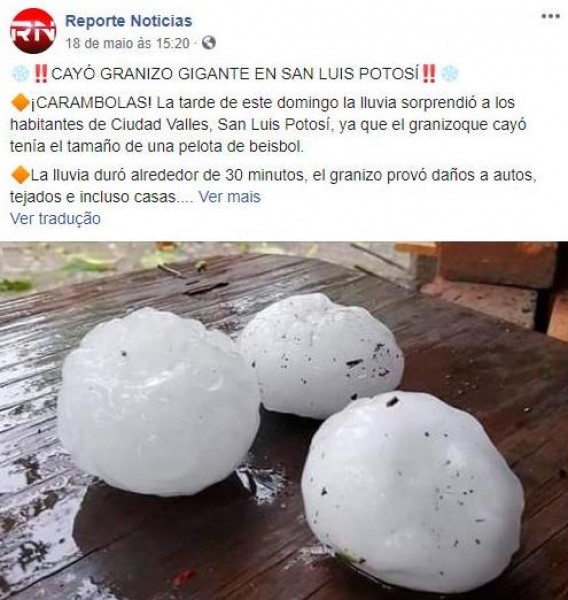Open the giant hail photo
Image resolution: width=568 pixels, height=600 pixels.
(284, 421)
